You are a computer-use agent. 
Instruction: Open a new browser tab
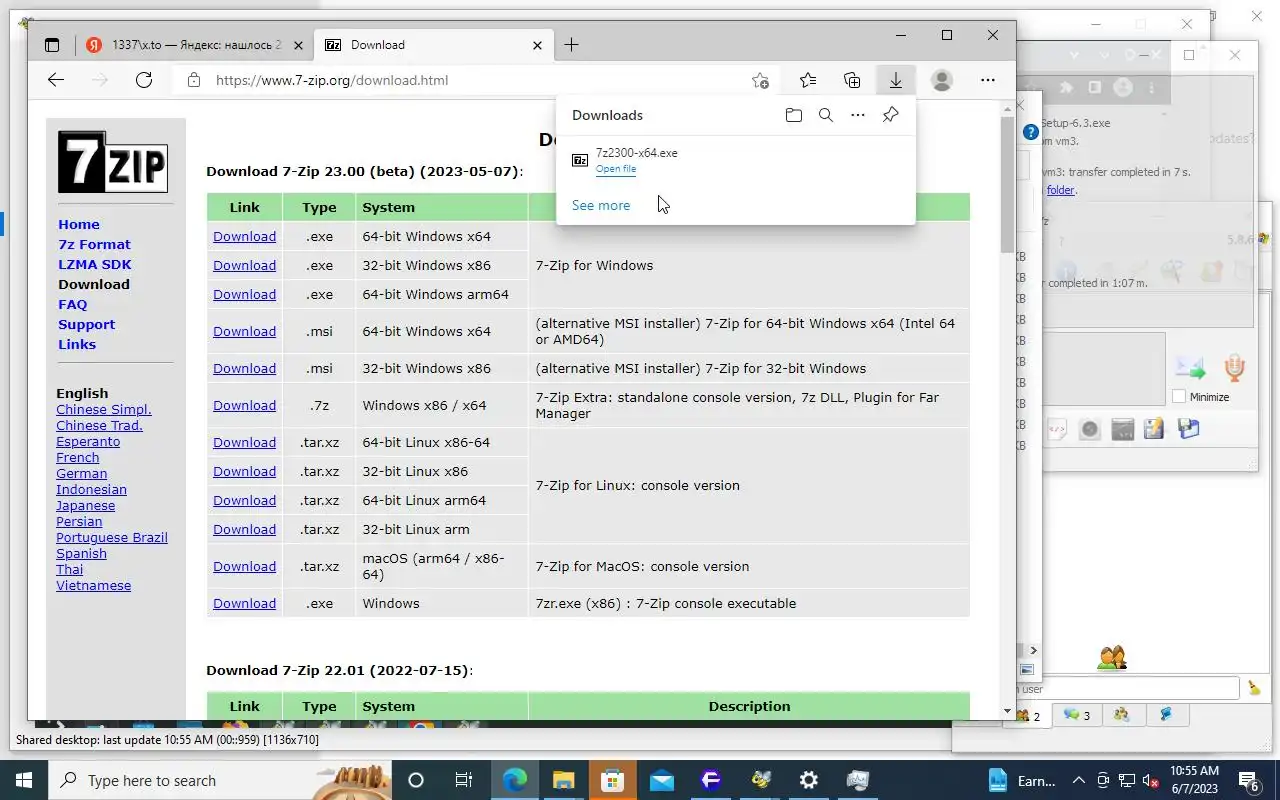tap(571, 45)
